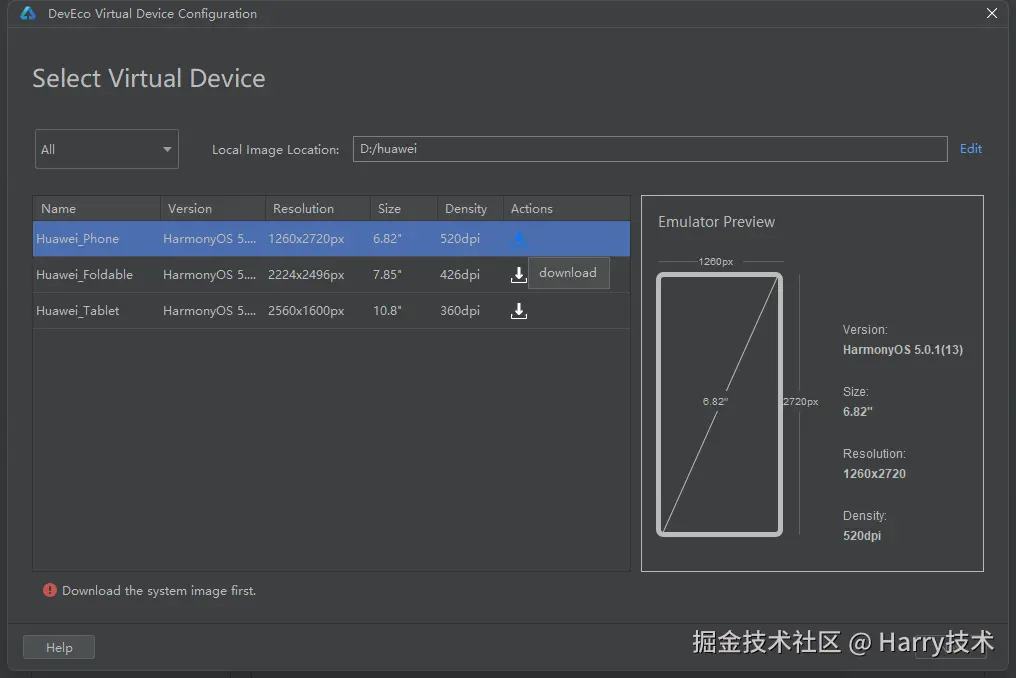Sort by the Name column header

pos(97,209)
